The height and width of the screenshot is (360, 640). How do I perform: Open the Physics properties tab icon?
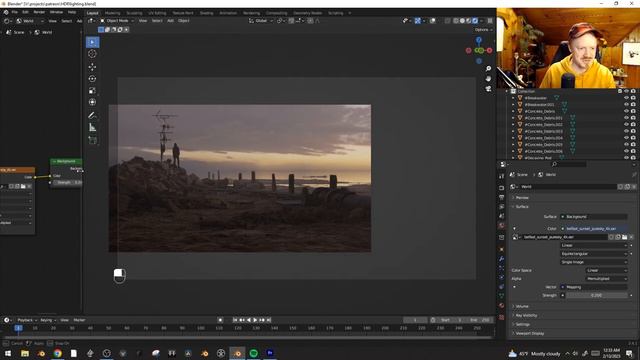tap(502, 278)
